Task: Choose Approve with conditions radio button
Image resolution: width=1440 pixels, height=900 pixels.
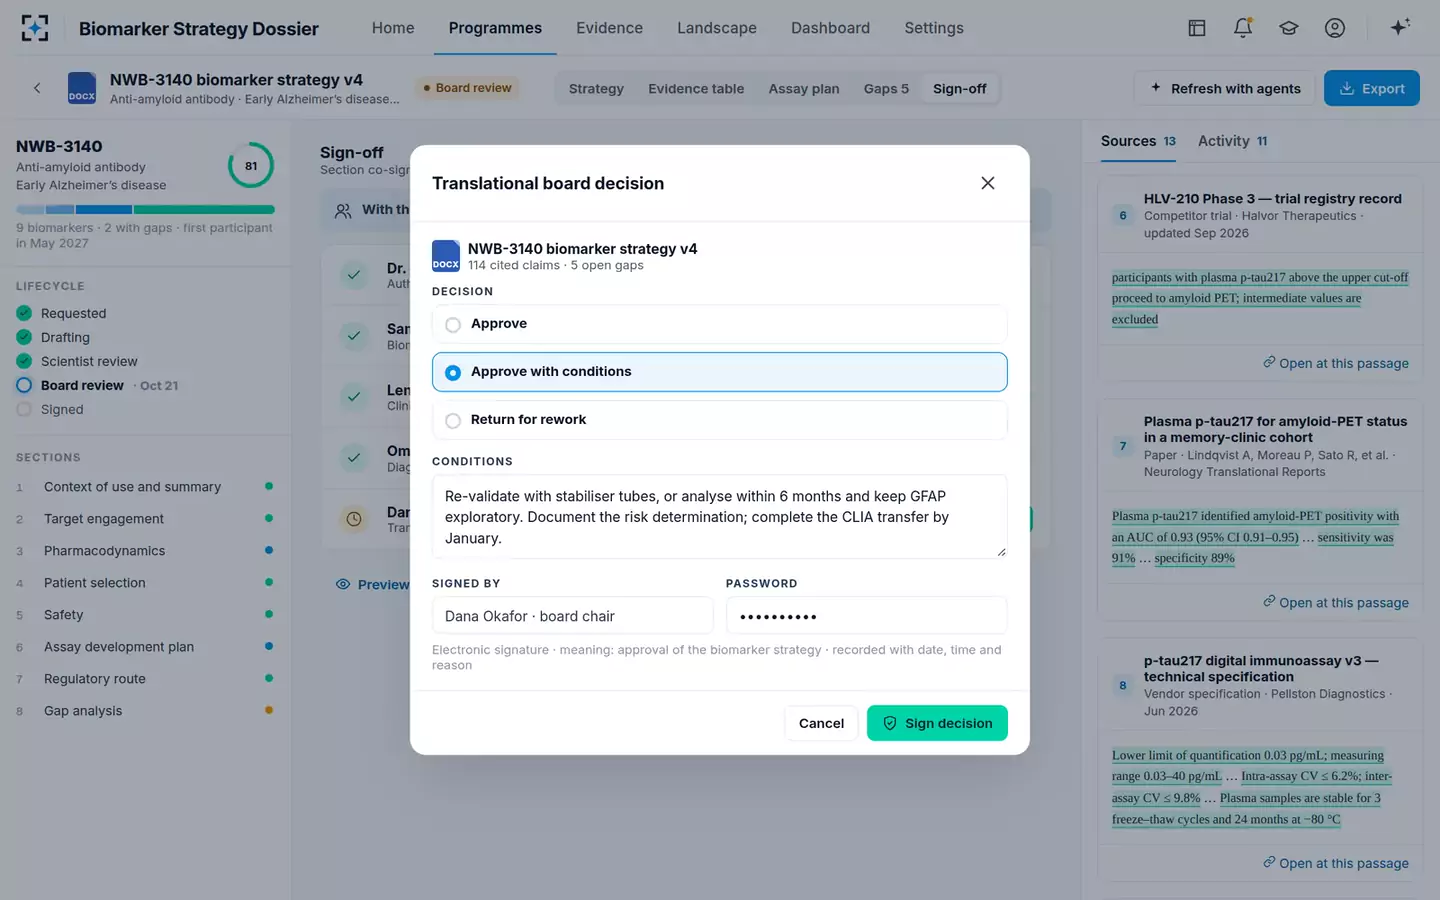Action: click(719, 372)
